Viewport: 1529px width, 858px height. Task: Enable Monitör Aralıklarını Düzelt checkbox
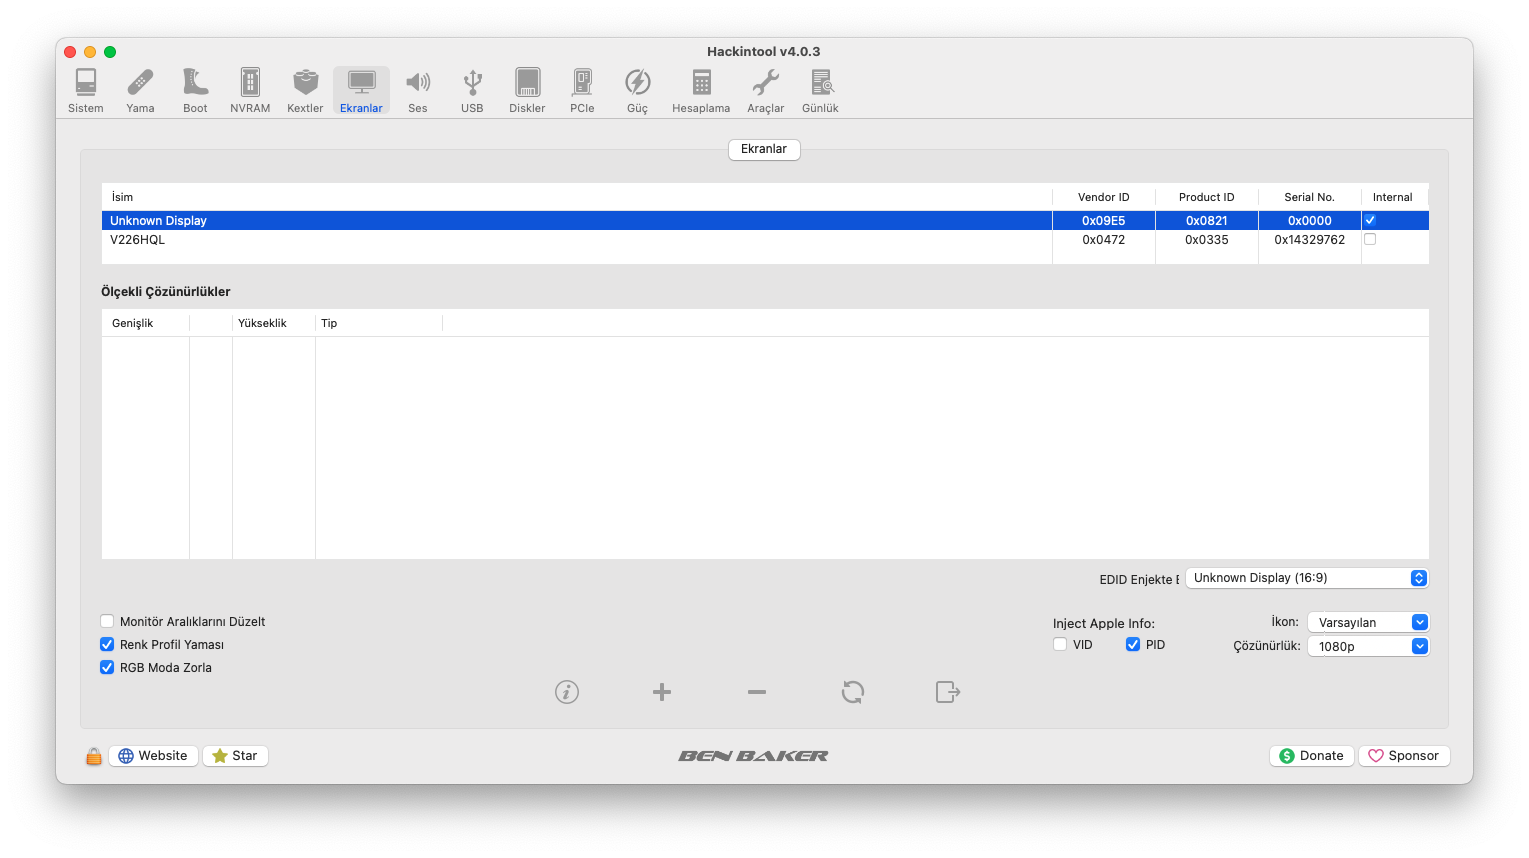pyautogui.click(x=108, y=621)
